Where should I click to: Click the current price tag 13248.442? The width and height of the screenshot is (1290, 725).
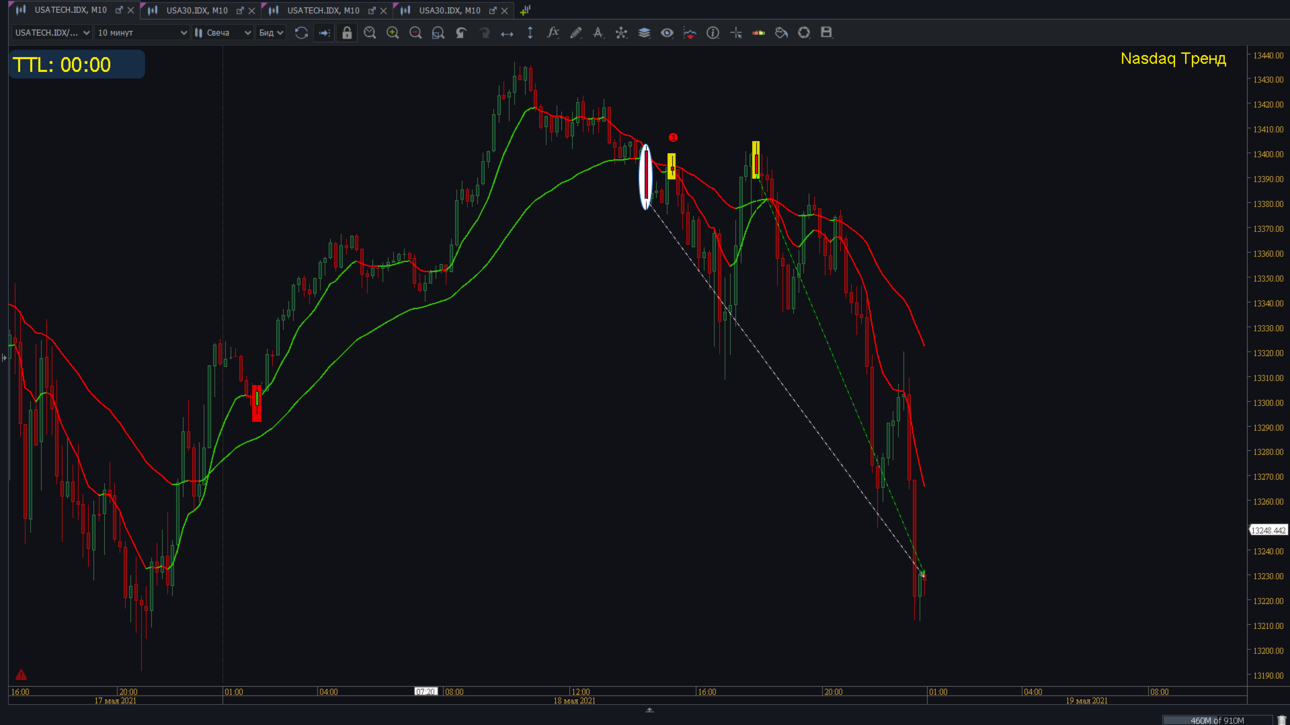[x=1268, y=530]
